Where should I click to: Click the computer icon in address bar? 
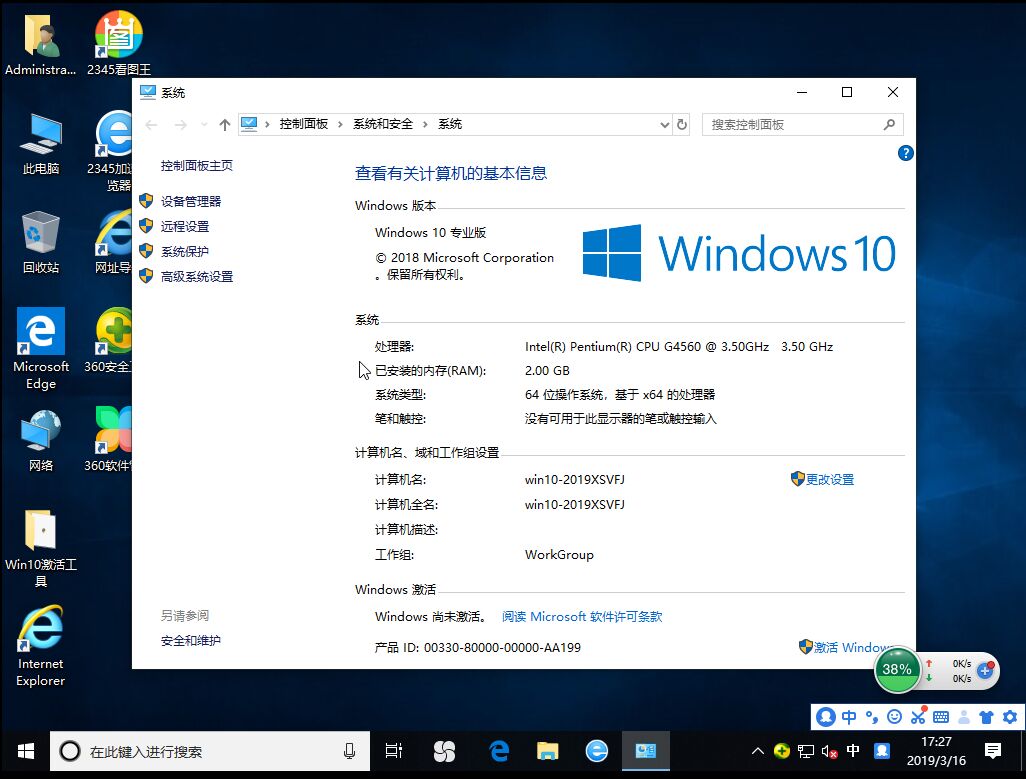pos(249,124)
